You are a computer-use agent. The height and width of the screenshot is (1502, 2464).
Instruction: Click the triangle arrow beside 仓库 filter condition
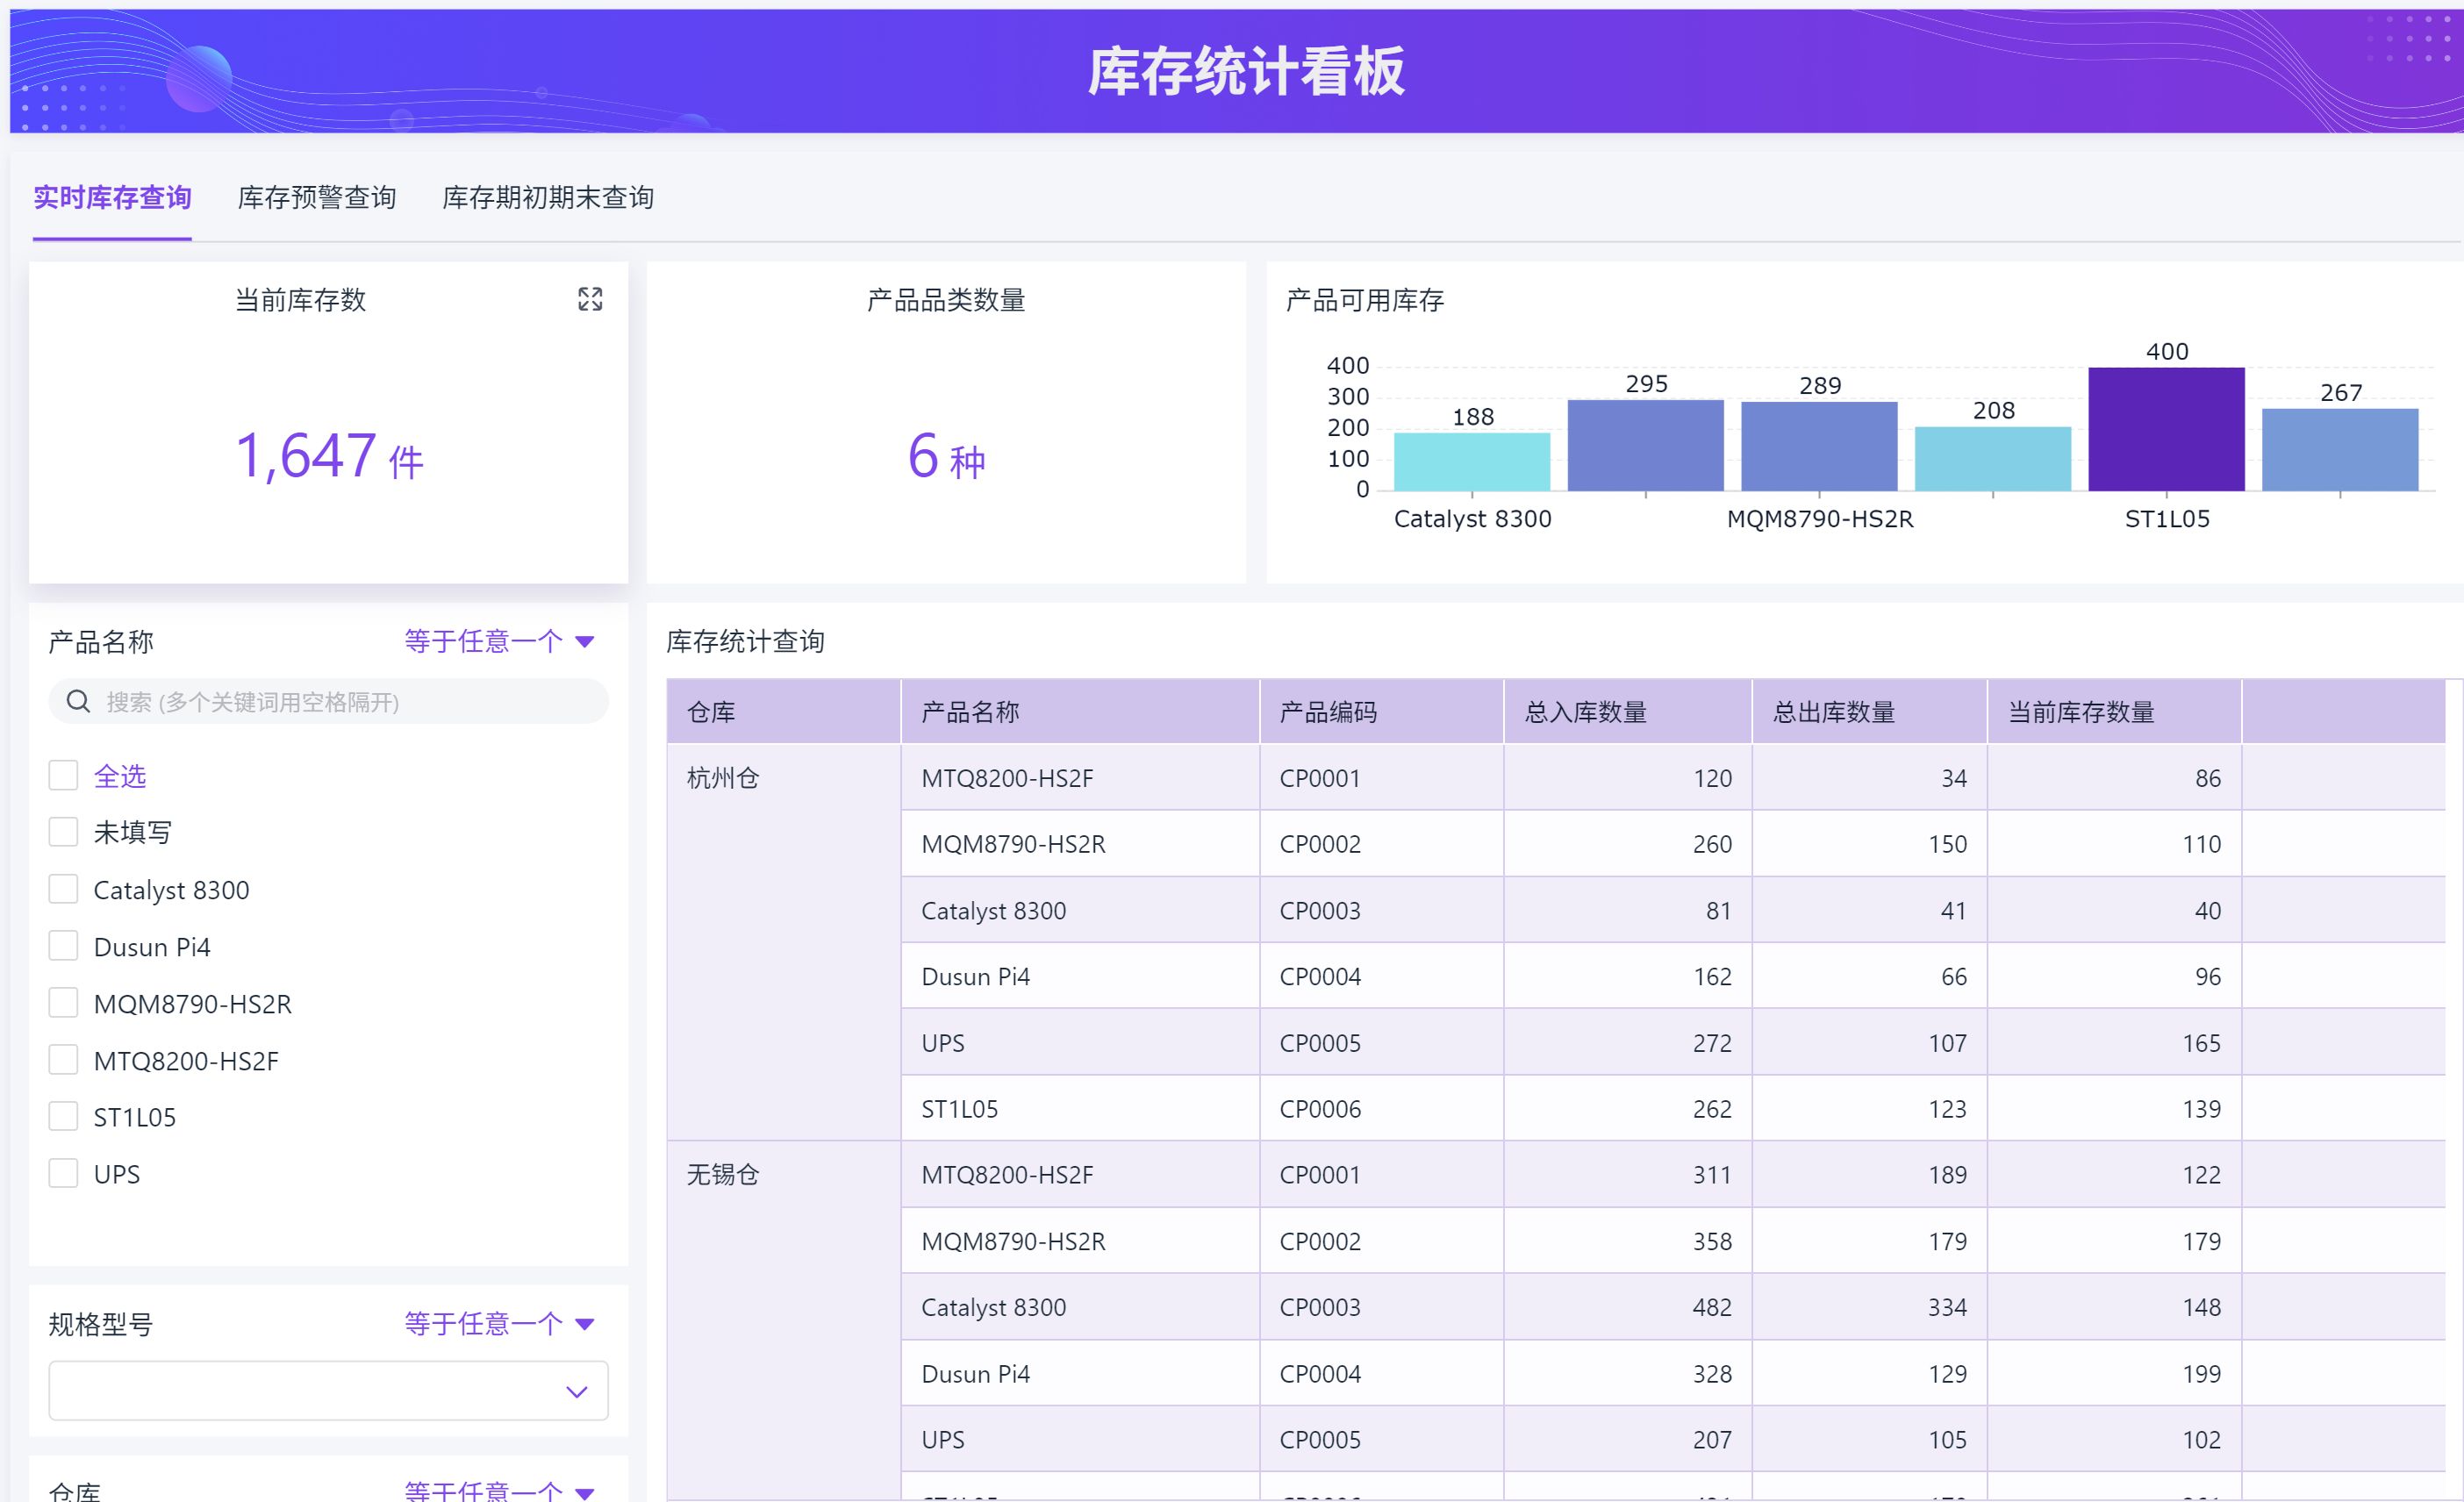586,1492
